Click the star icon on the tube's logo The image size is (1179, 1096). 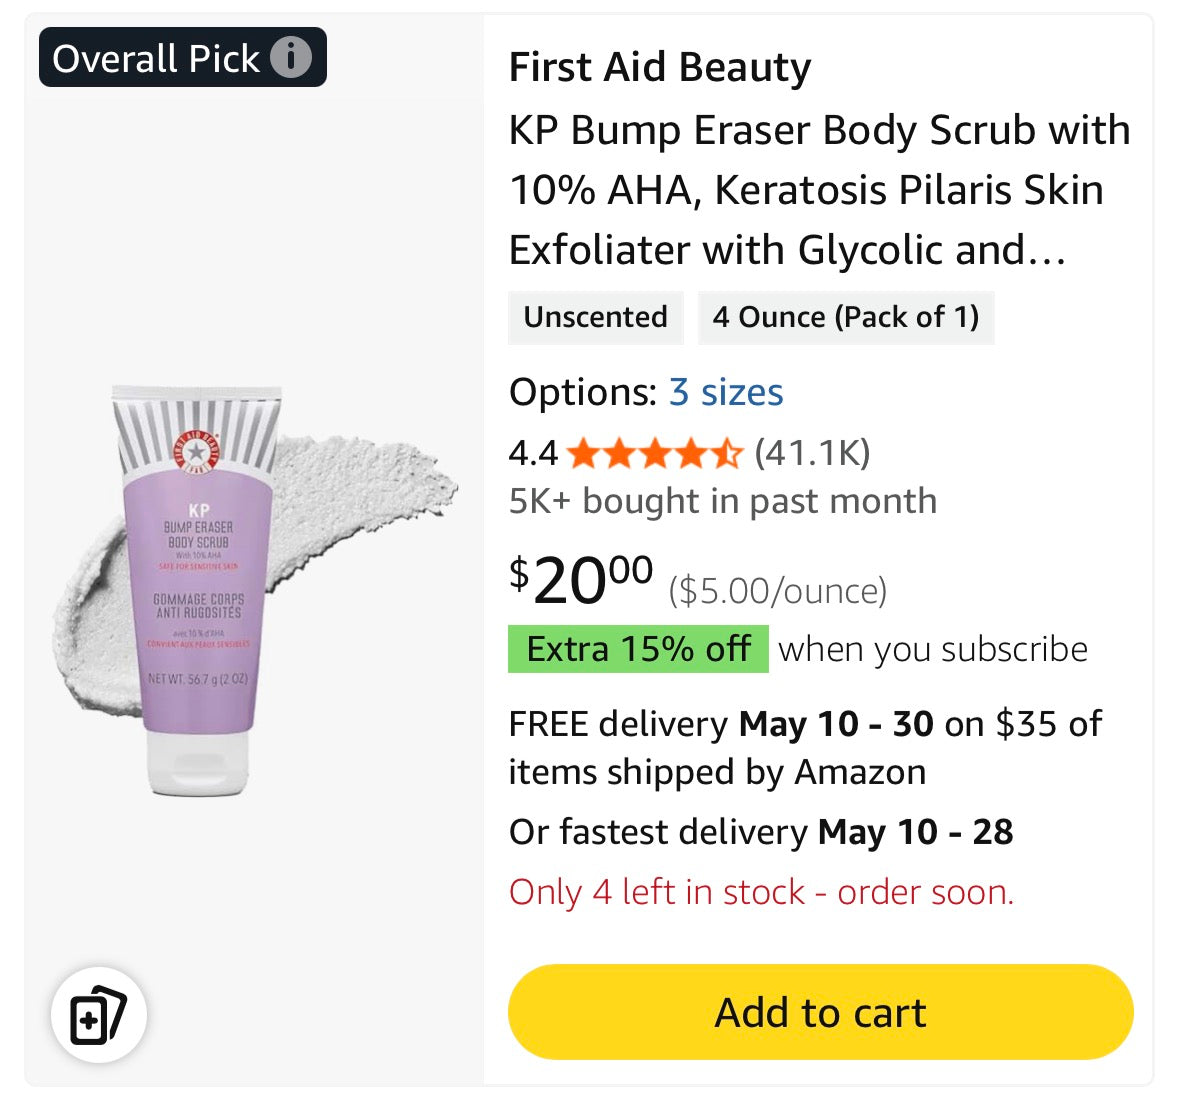tap(196, 450)
